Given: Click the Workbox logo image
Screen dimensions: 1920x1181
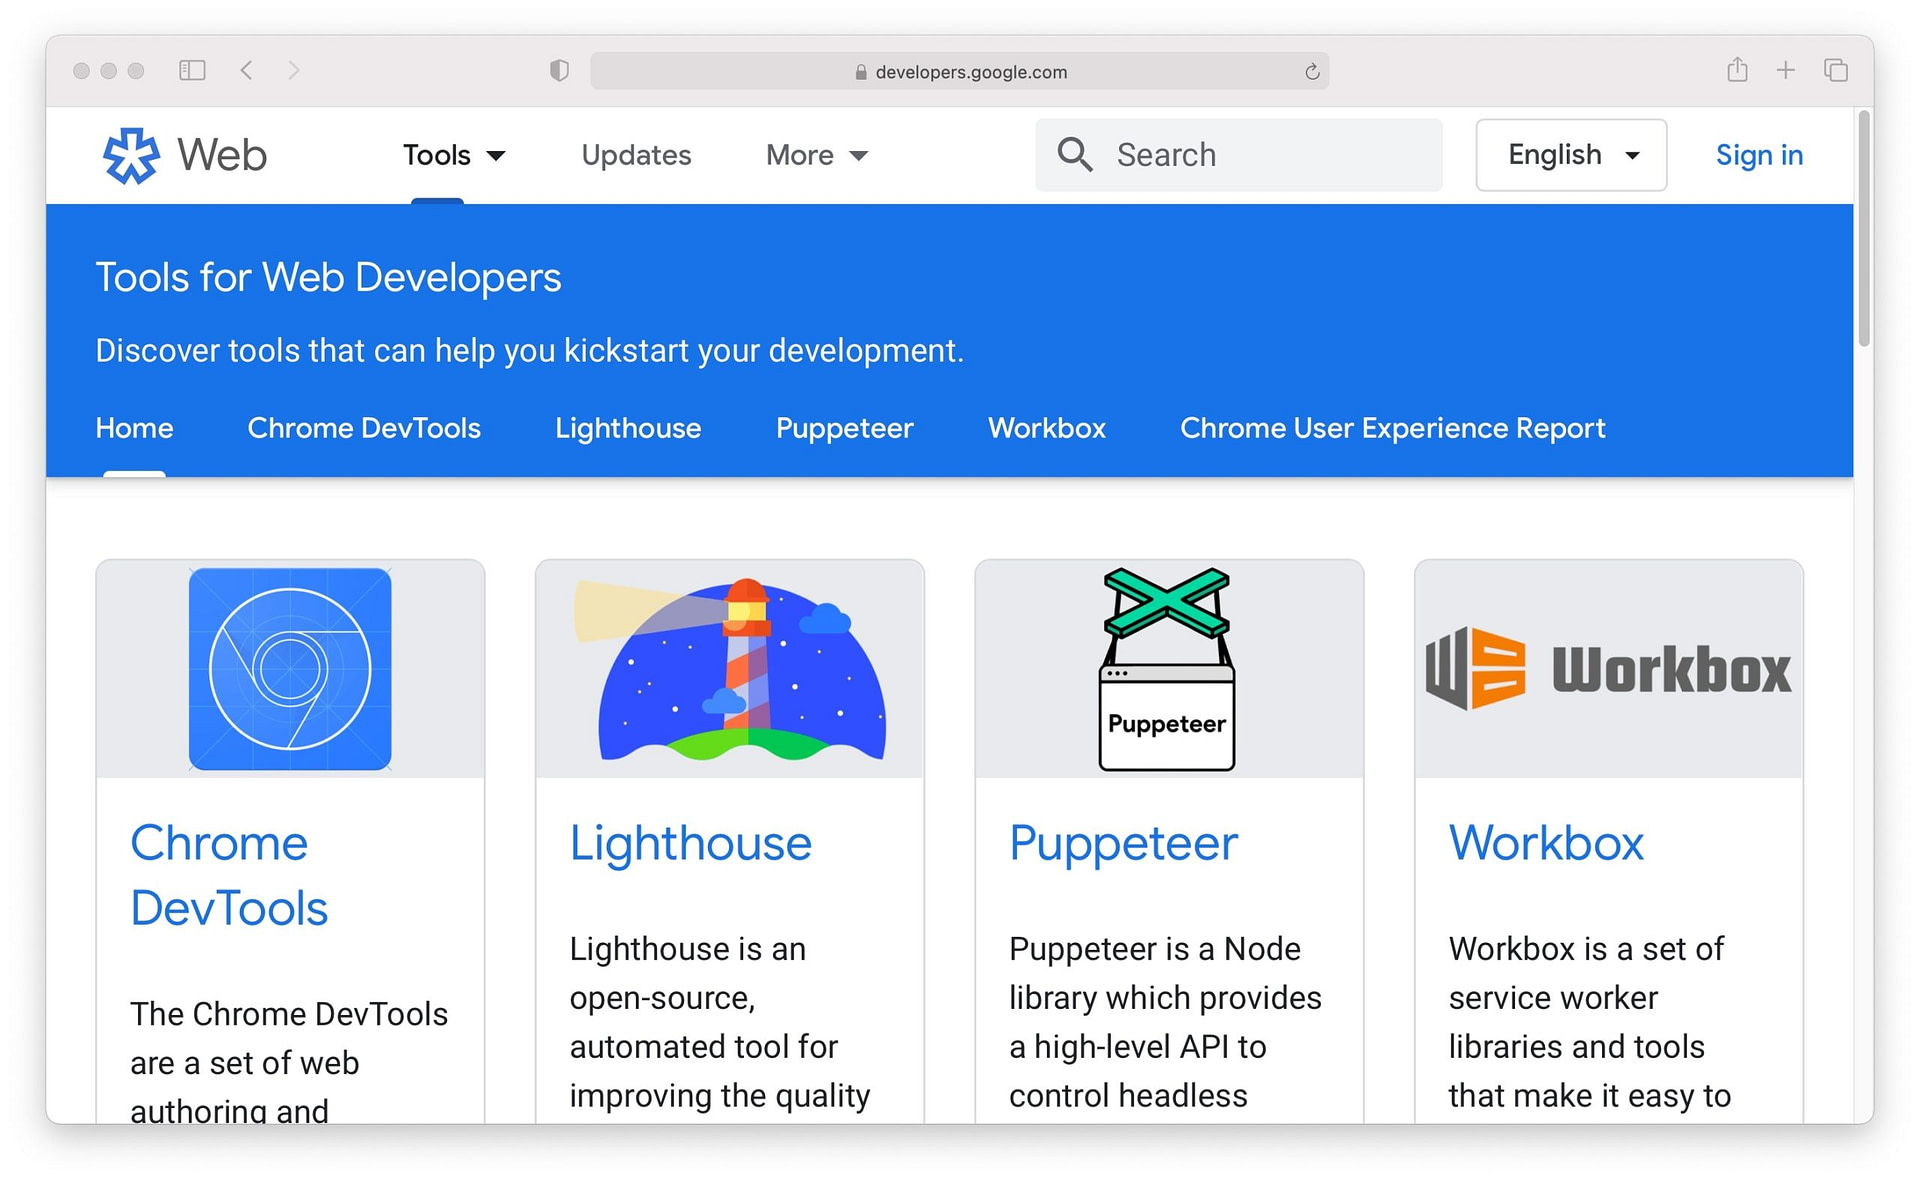Looking at the screenshot, I should pyautogui.click(x=1608, y=669).
